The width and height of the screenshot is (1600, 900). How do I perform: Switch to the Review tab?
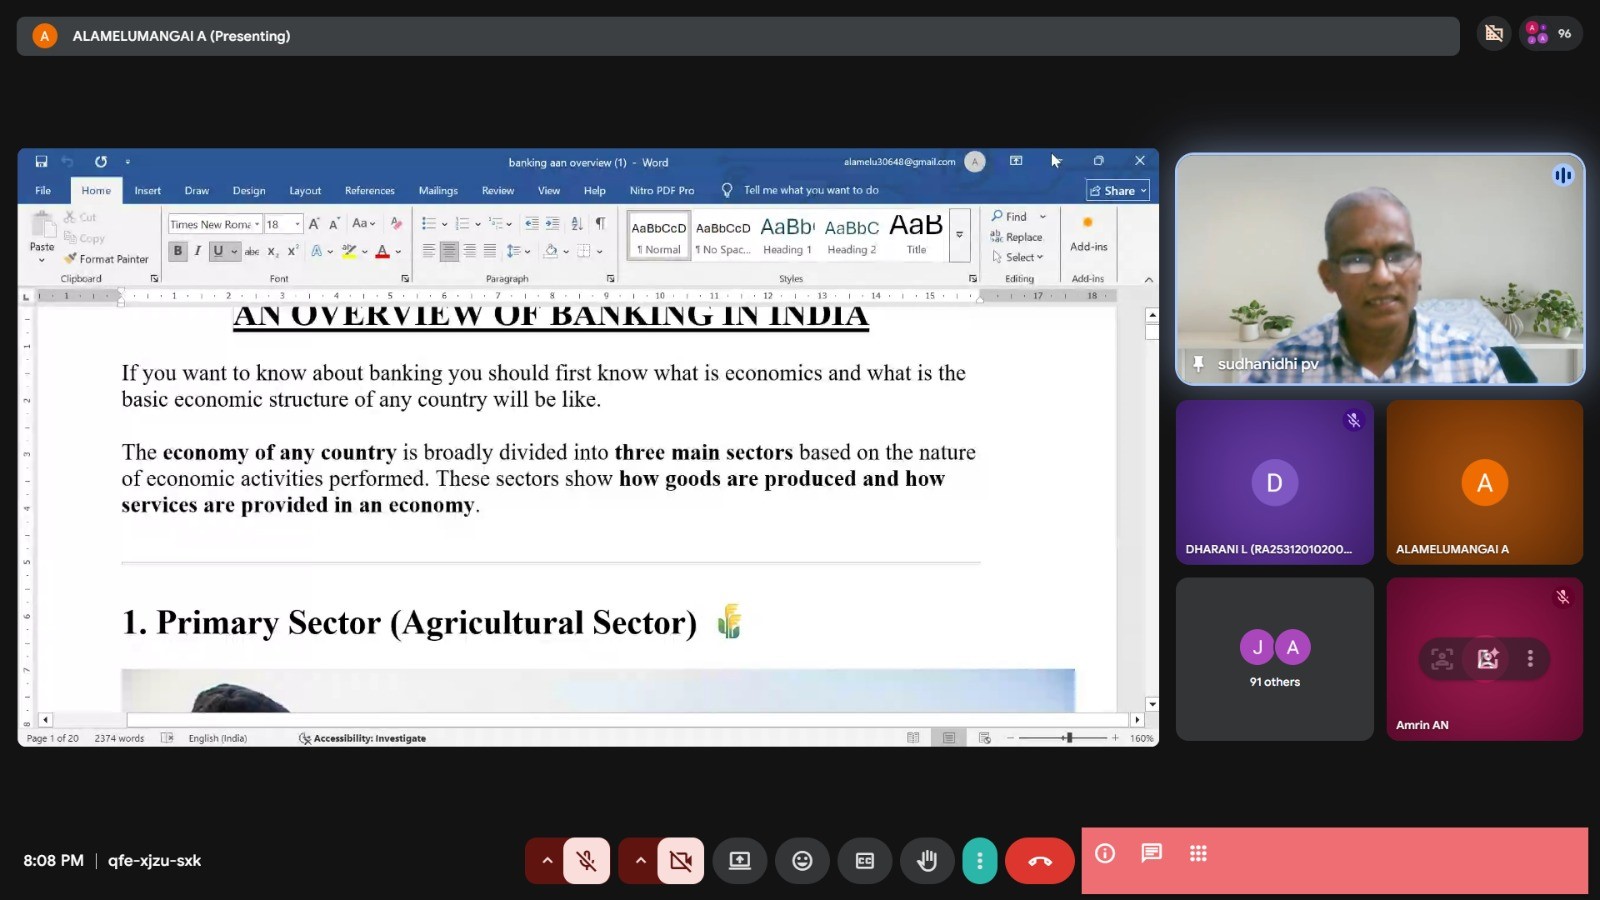pos(497,190)
